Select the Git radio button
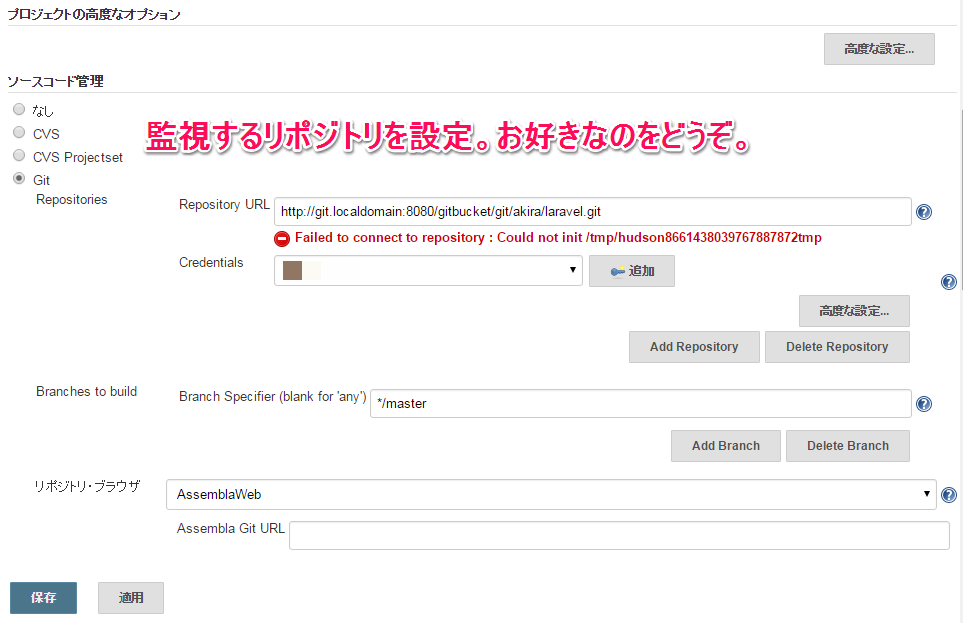The height and width of the screenshot is (623, 963). tap(19, 179)
